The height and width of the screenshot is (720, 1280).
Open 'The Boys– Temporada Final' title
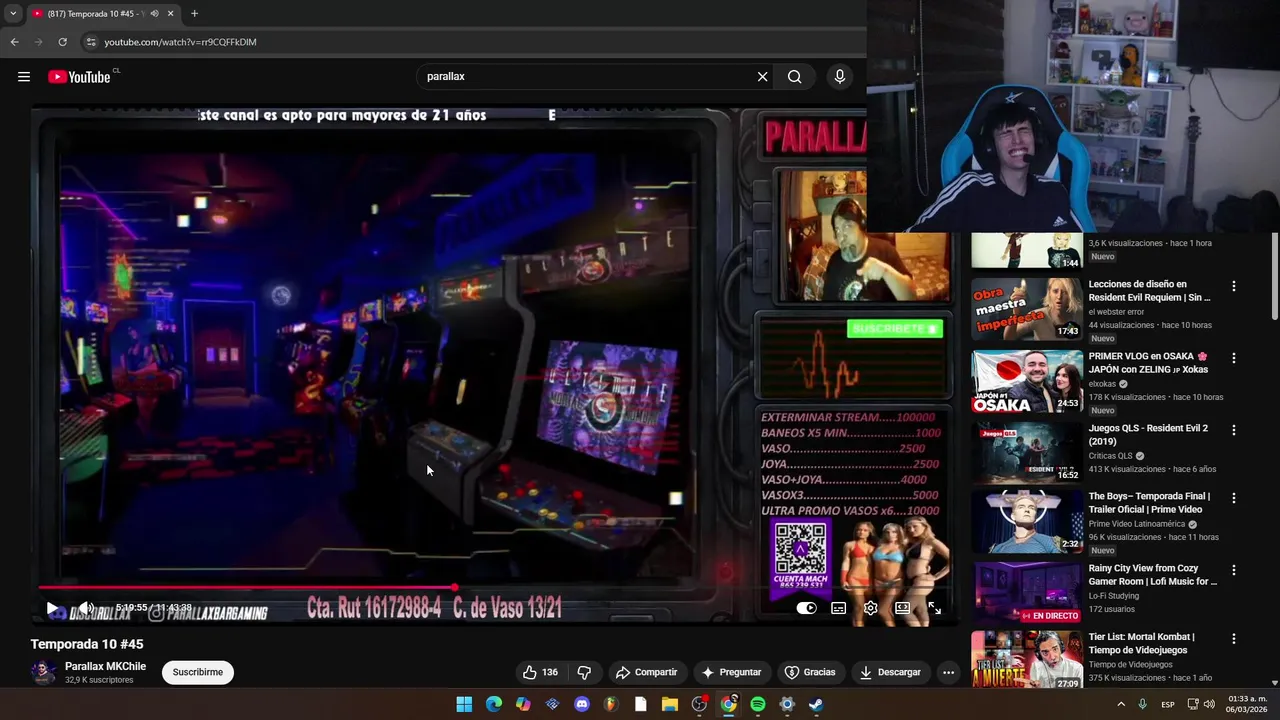pyautogui.click(x=1149, y=503)
